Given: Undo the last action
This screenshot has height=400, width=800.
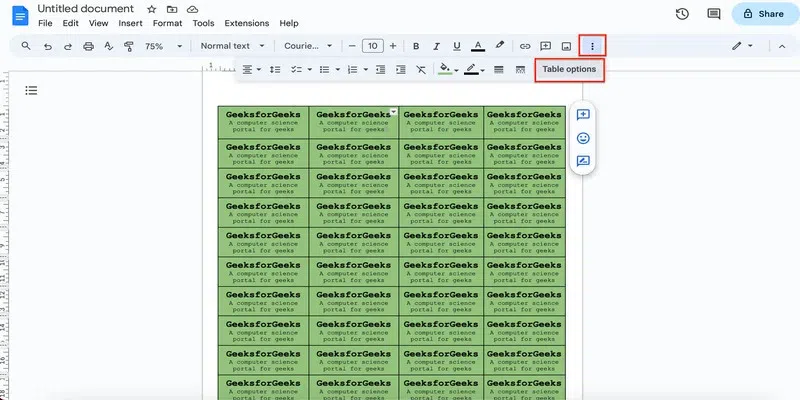Looking at the screenshot, I should coord(47,46).
